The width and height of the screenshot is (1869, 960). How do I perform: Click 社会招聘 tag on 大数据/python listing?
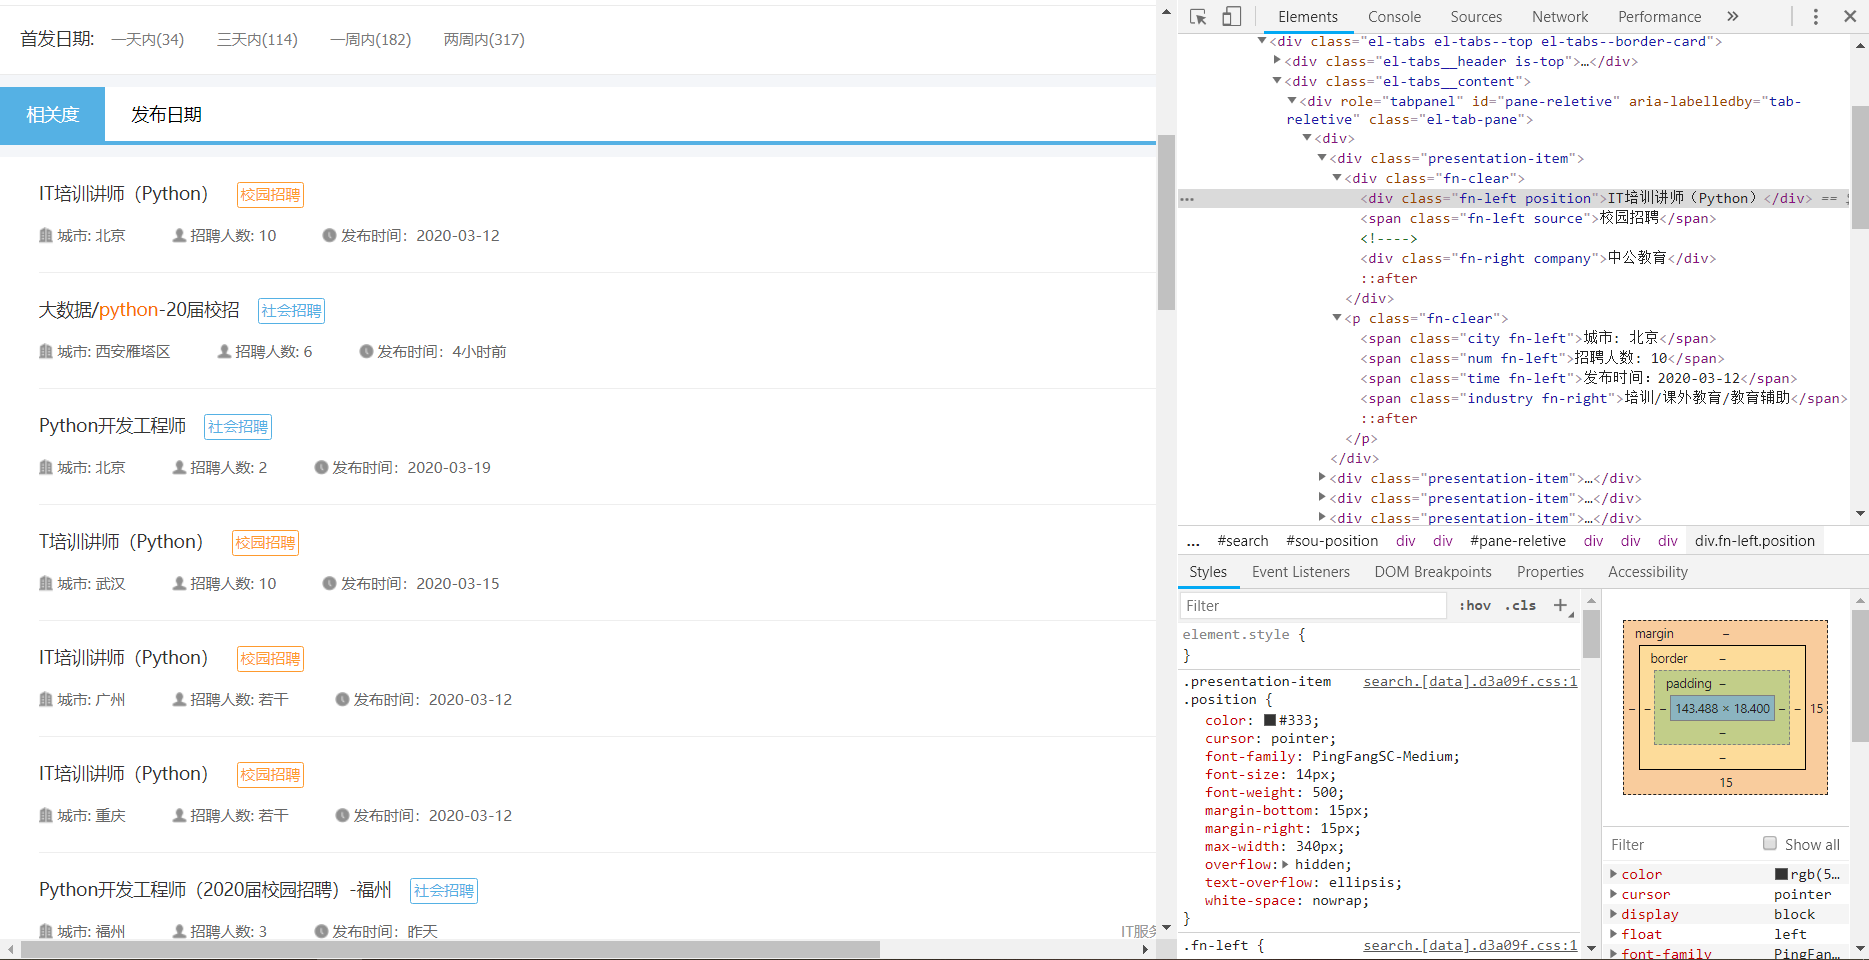(291, 311)
